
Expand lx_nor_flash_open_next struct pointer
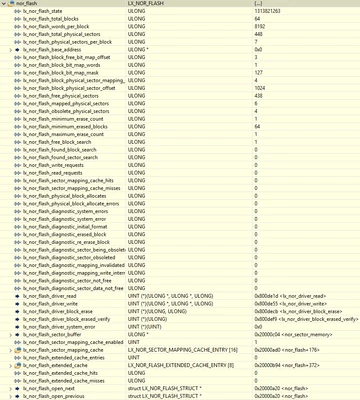(x=10, y=389)
